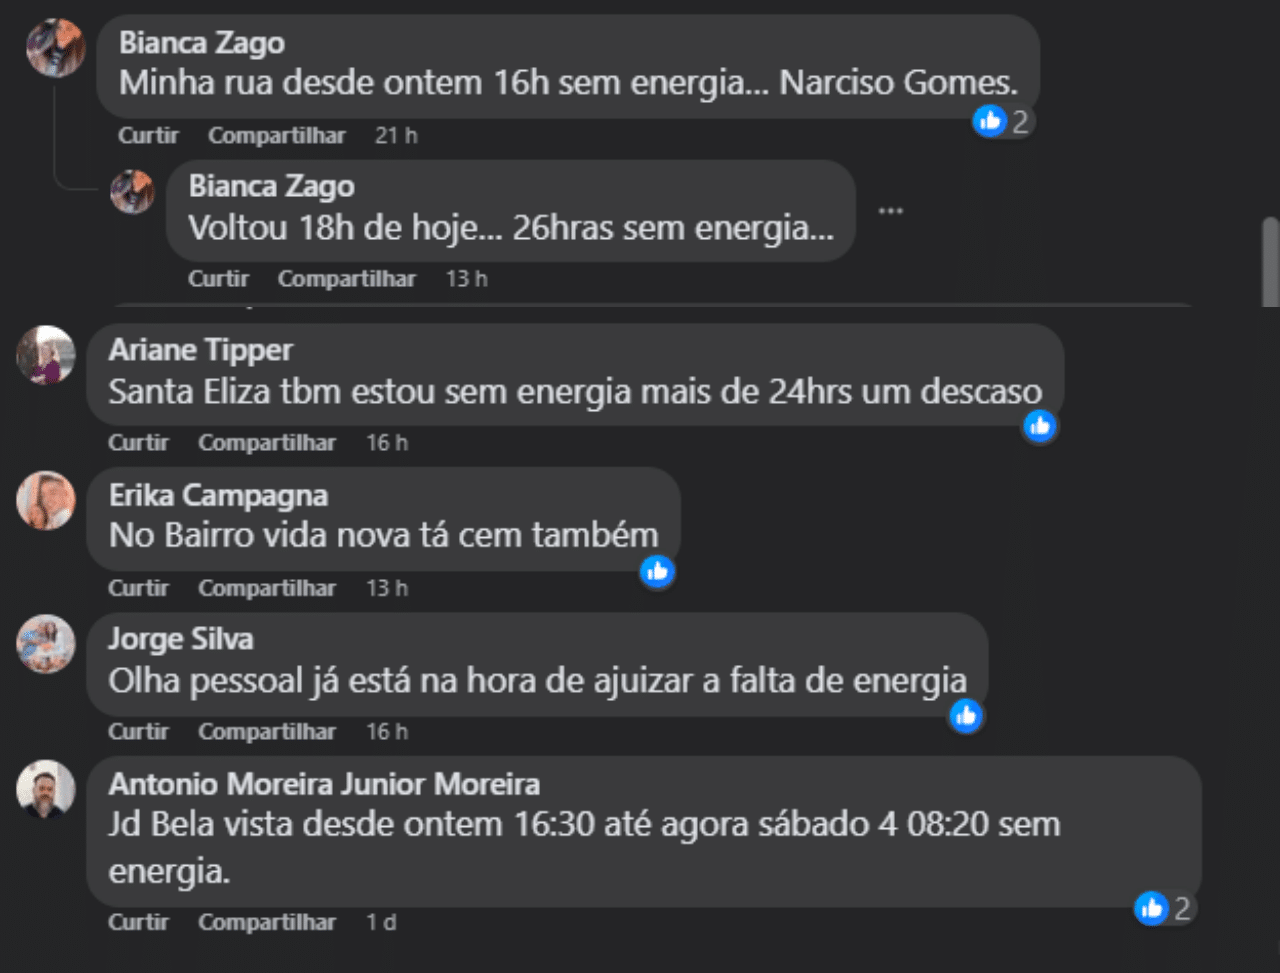Click like reaction on Erika Campagna's comment

click(x=657, y=572)
